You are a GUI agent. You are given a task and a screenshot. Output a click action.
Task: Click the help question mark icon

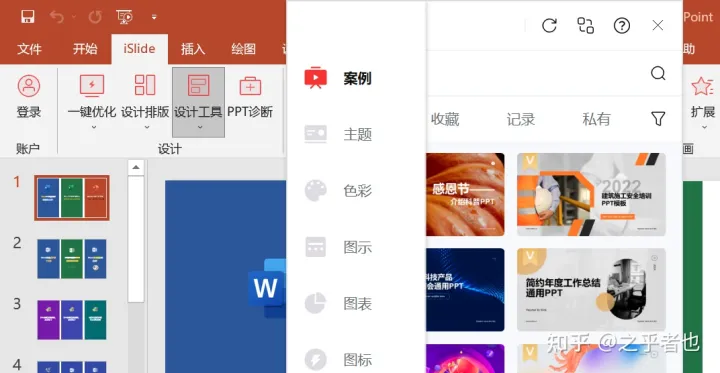click(622, 25)
